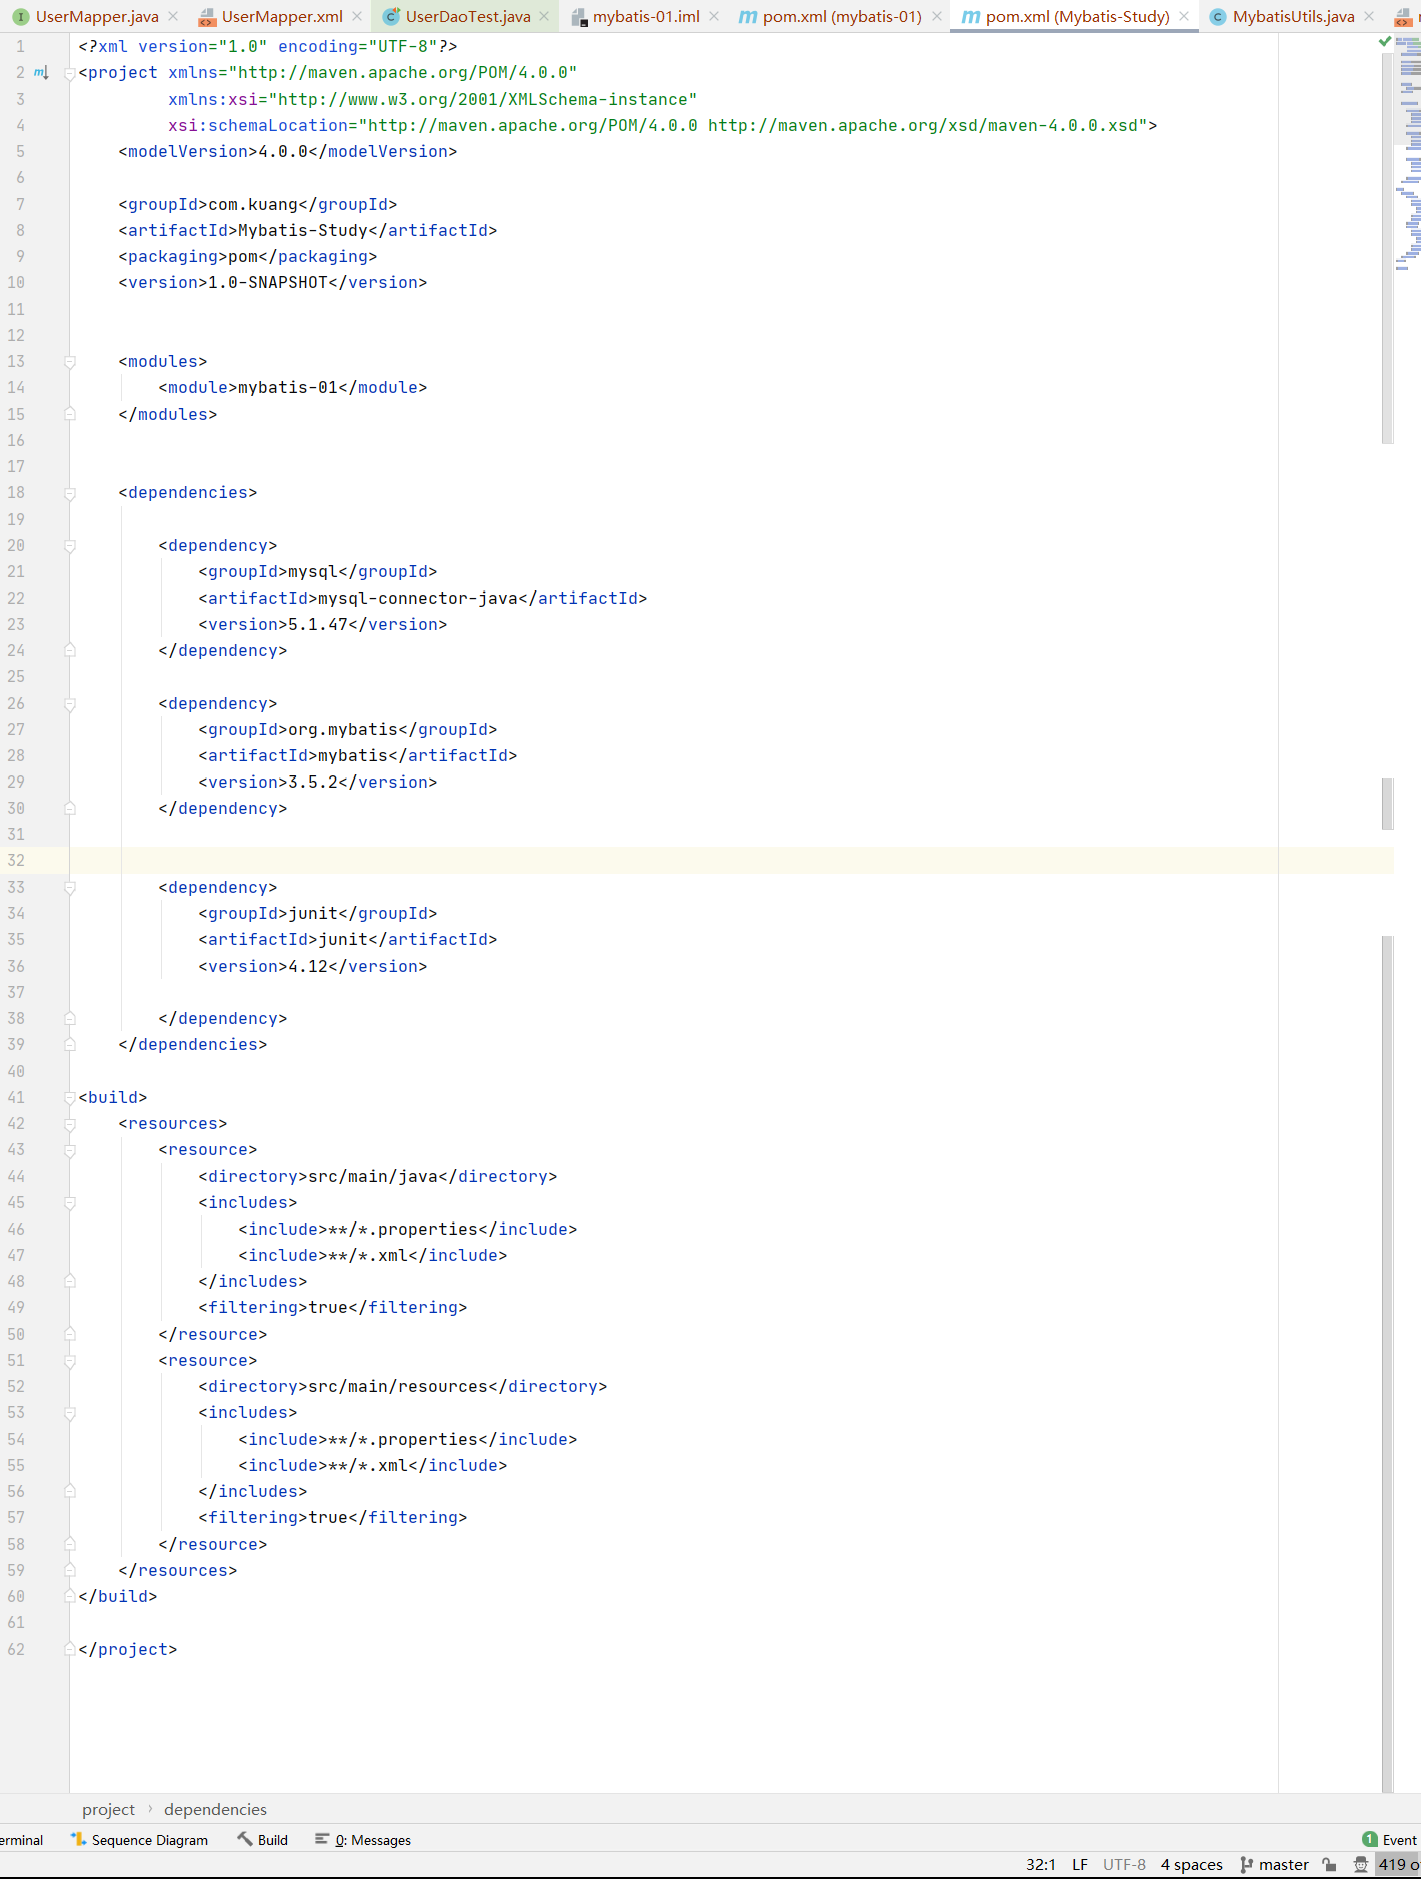Click the inspector hat icon in status bar
Viewport: 1421px width, 1879px height.
point(1361,1865)
